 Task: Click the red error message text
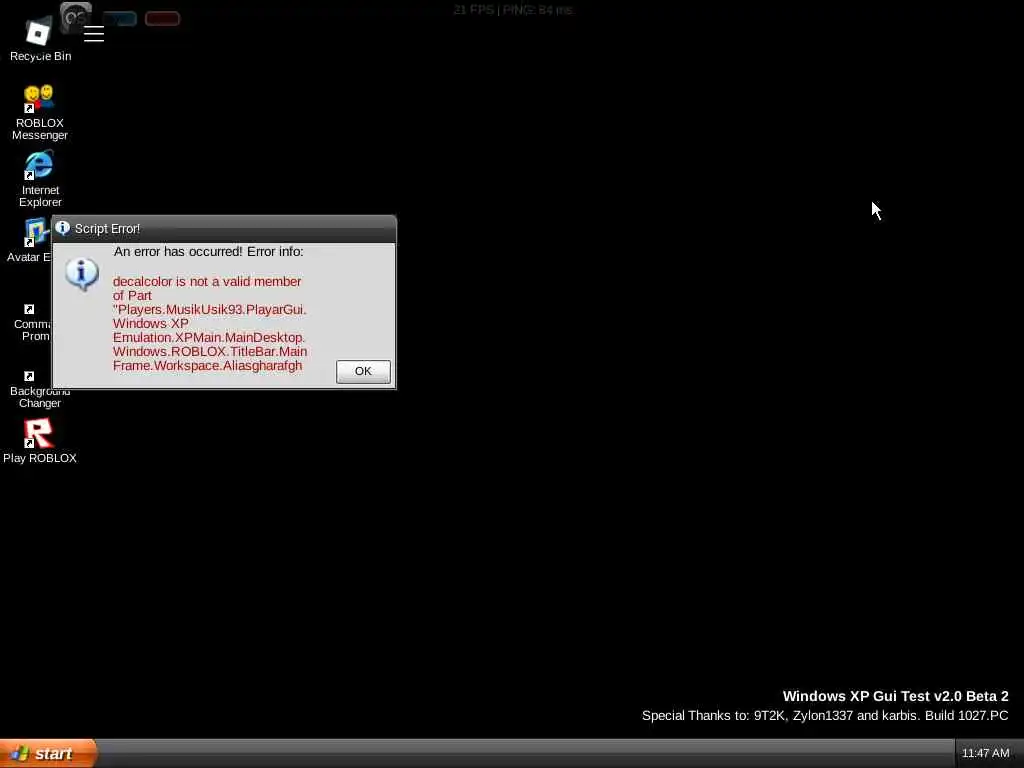[210, 323]
